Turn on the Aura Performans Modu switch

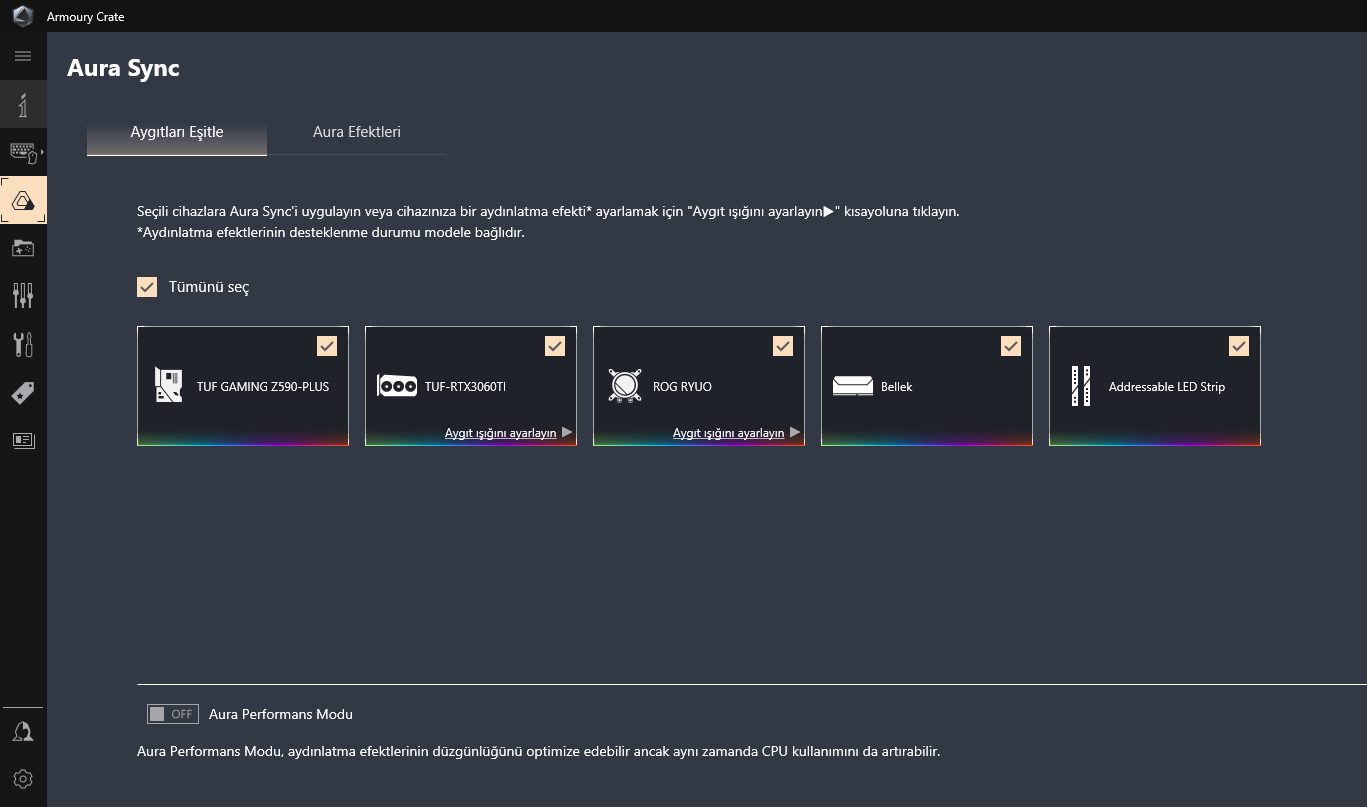pos(172,714)
